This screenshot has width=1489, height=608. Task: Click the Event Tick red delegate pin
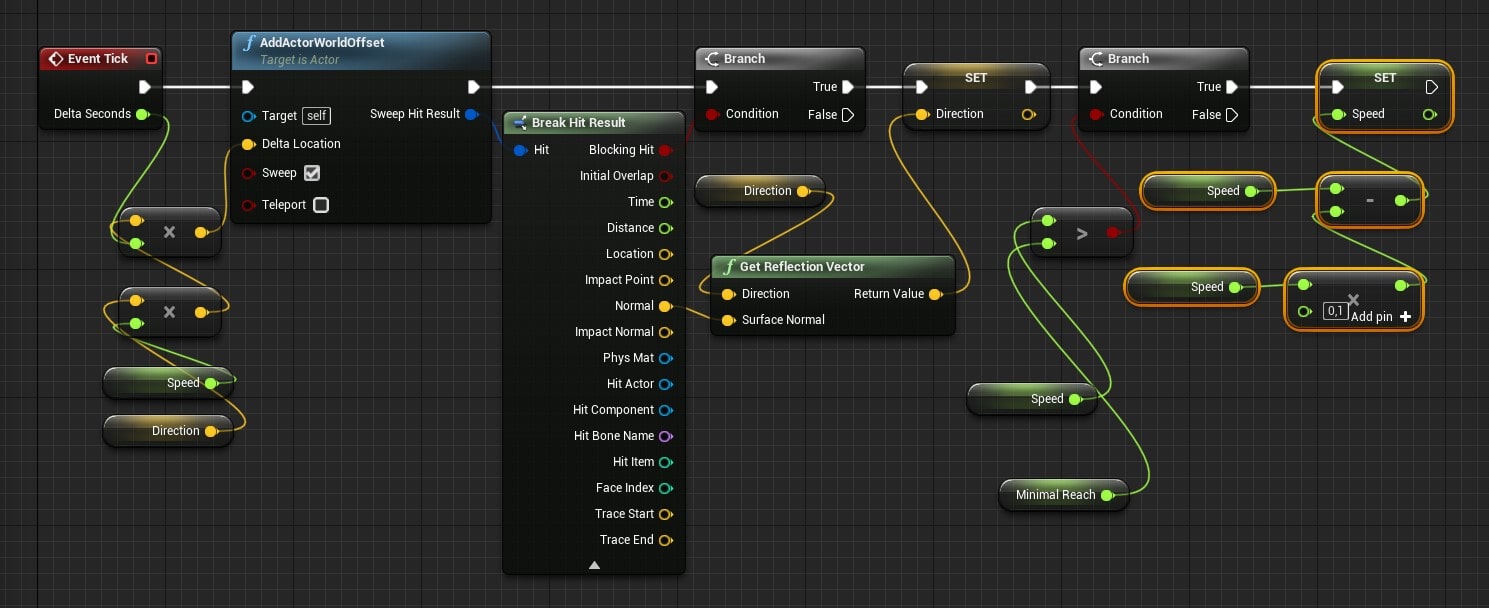pos(151,59)
